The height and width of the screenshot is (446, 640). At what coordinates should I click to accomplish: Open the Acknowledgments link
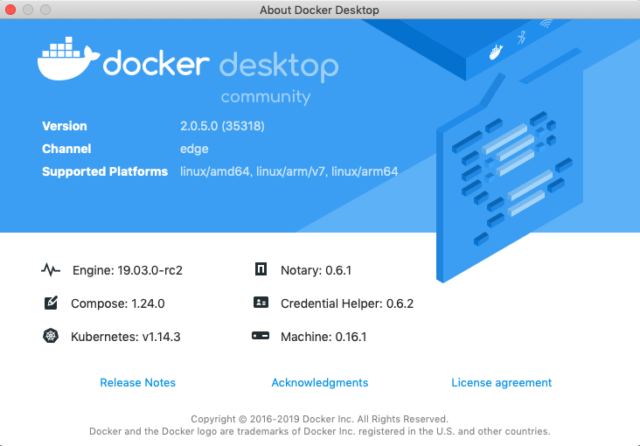coord(320,383)
